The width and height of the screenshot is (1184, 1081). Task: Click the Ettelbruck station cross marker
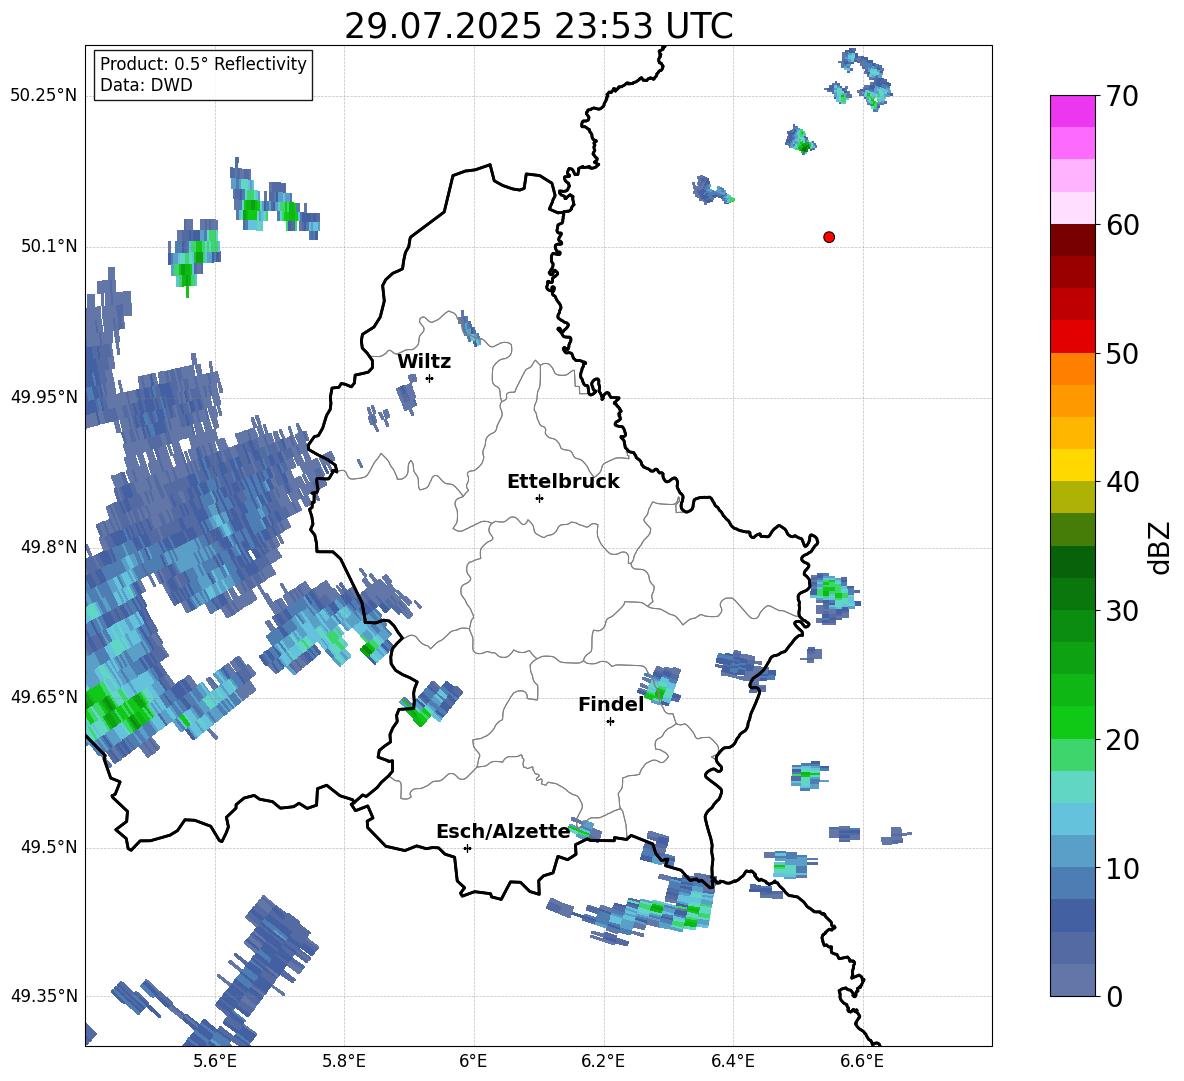(539, 498)
